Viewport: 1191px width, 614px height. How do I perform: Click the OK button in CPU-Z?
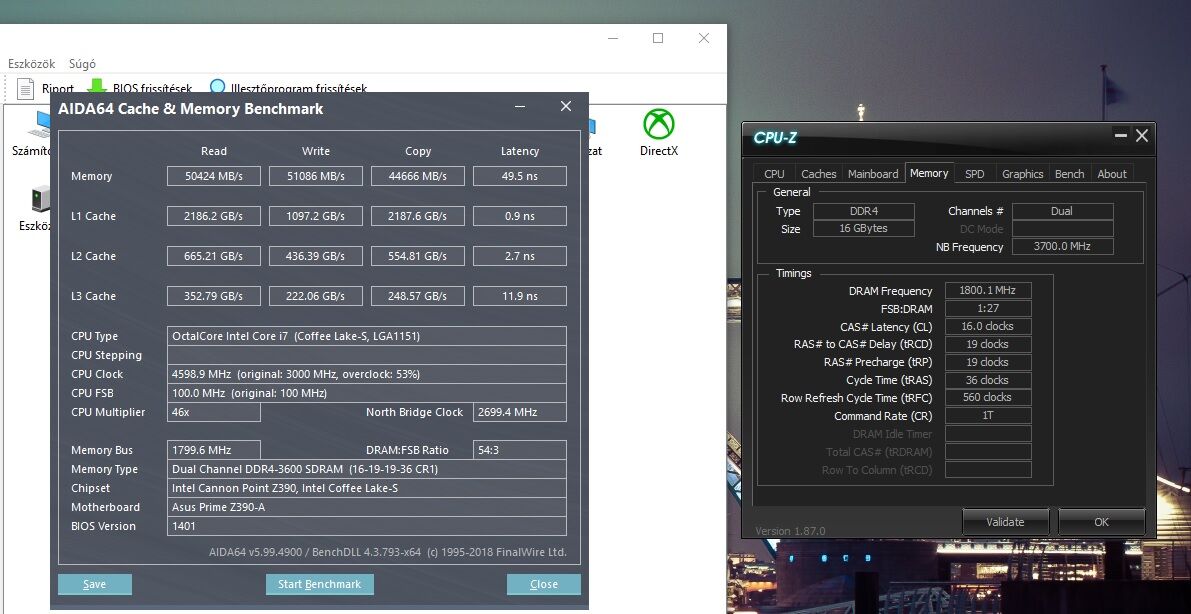pyautogui.click(x=1101, y=522)
